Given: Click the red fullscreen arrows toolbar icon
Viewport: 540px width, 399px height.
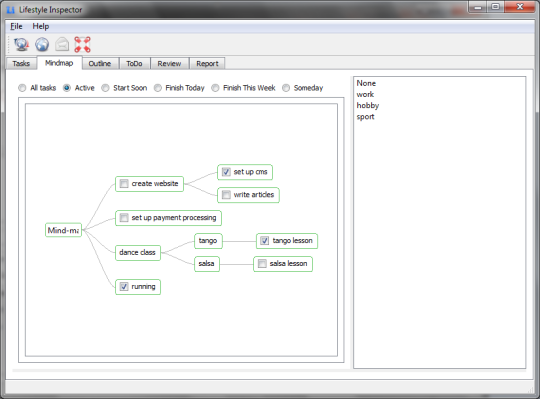Looking at the screenshot, I should pyautogui.click(x=82, y=44).
